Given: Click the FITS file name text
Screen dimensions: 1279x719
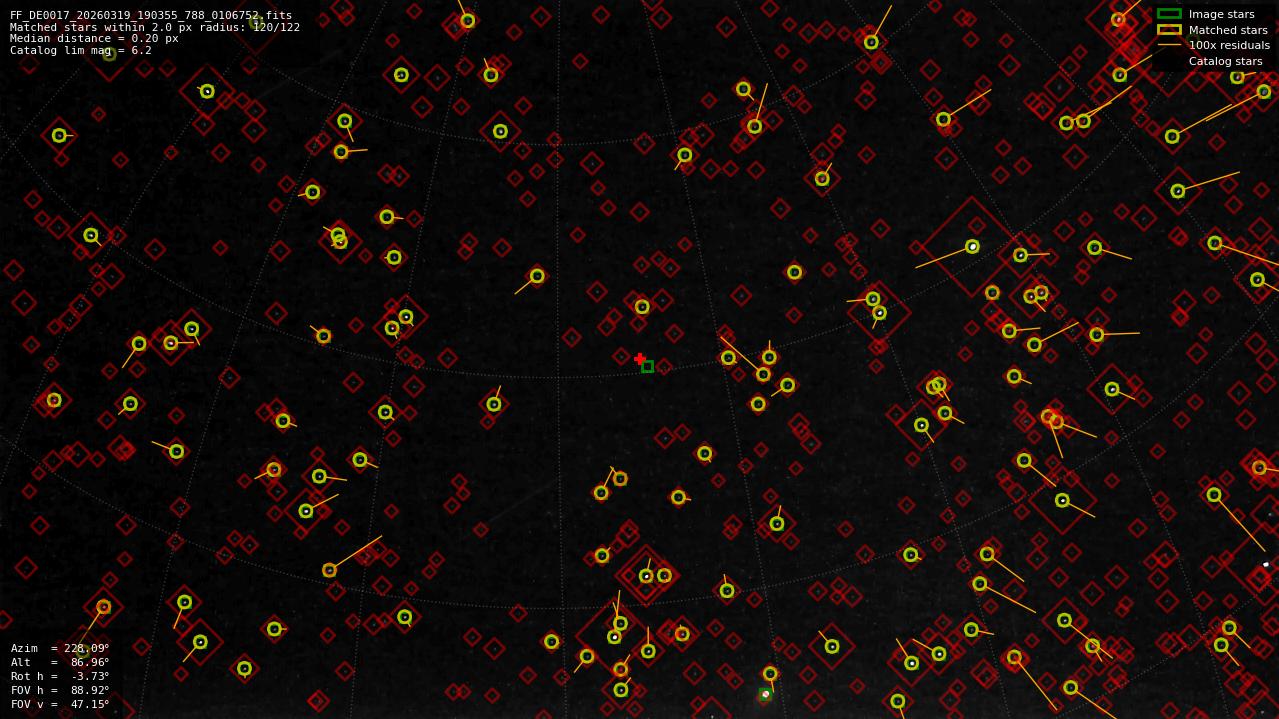Looking at the screenshot, I should tap(151, 15).
